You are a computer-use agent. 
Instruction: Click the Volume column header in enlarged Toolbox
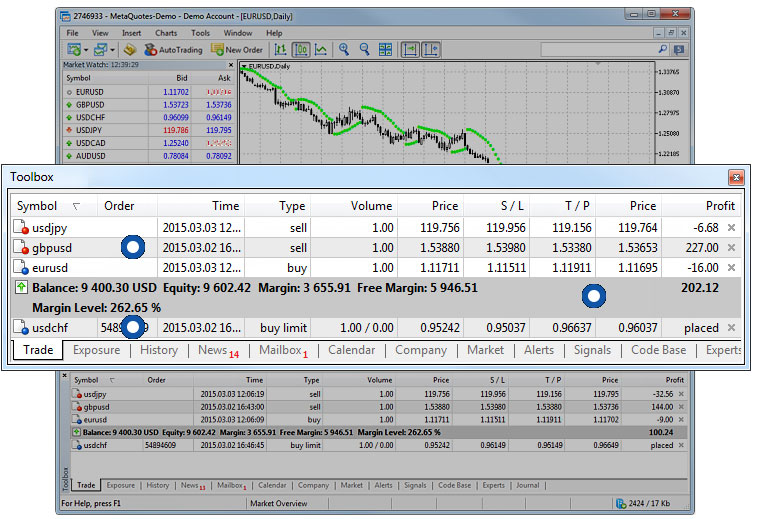coord(371,206)
